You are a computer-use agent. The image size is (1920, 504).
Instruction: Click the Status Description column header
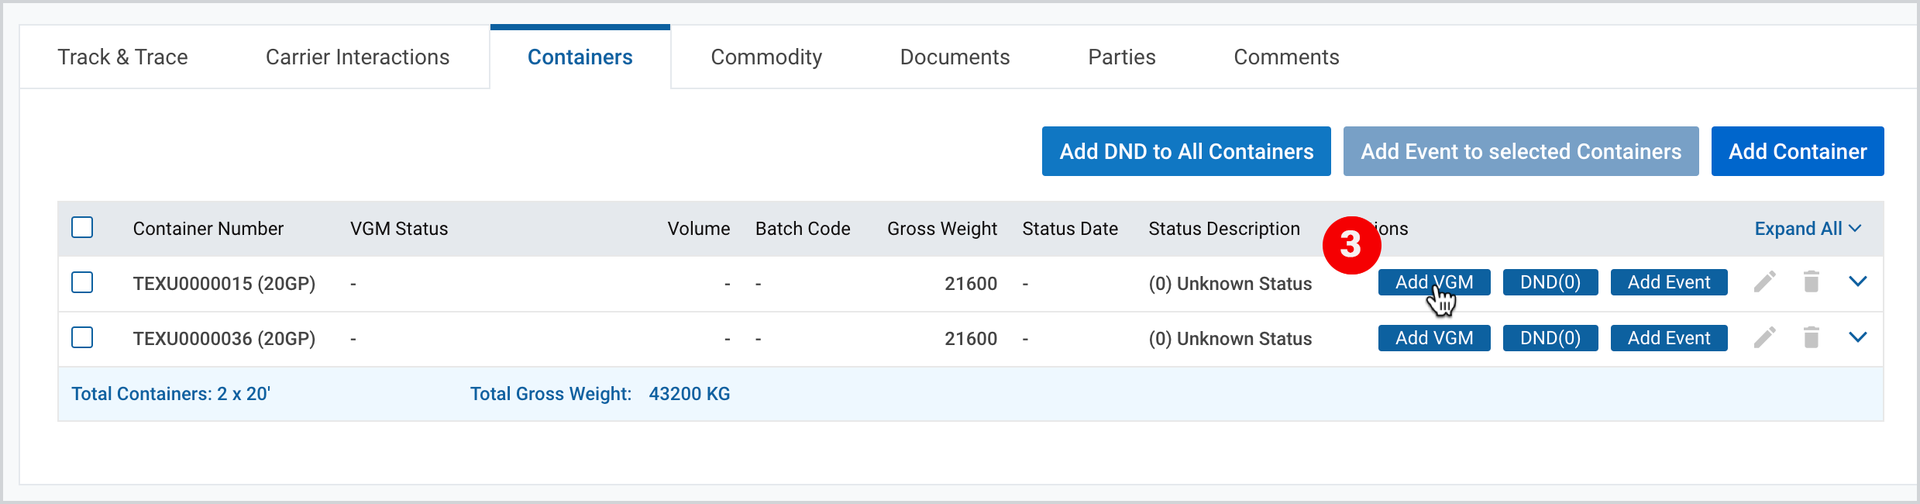(1224, 229)
